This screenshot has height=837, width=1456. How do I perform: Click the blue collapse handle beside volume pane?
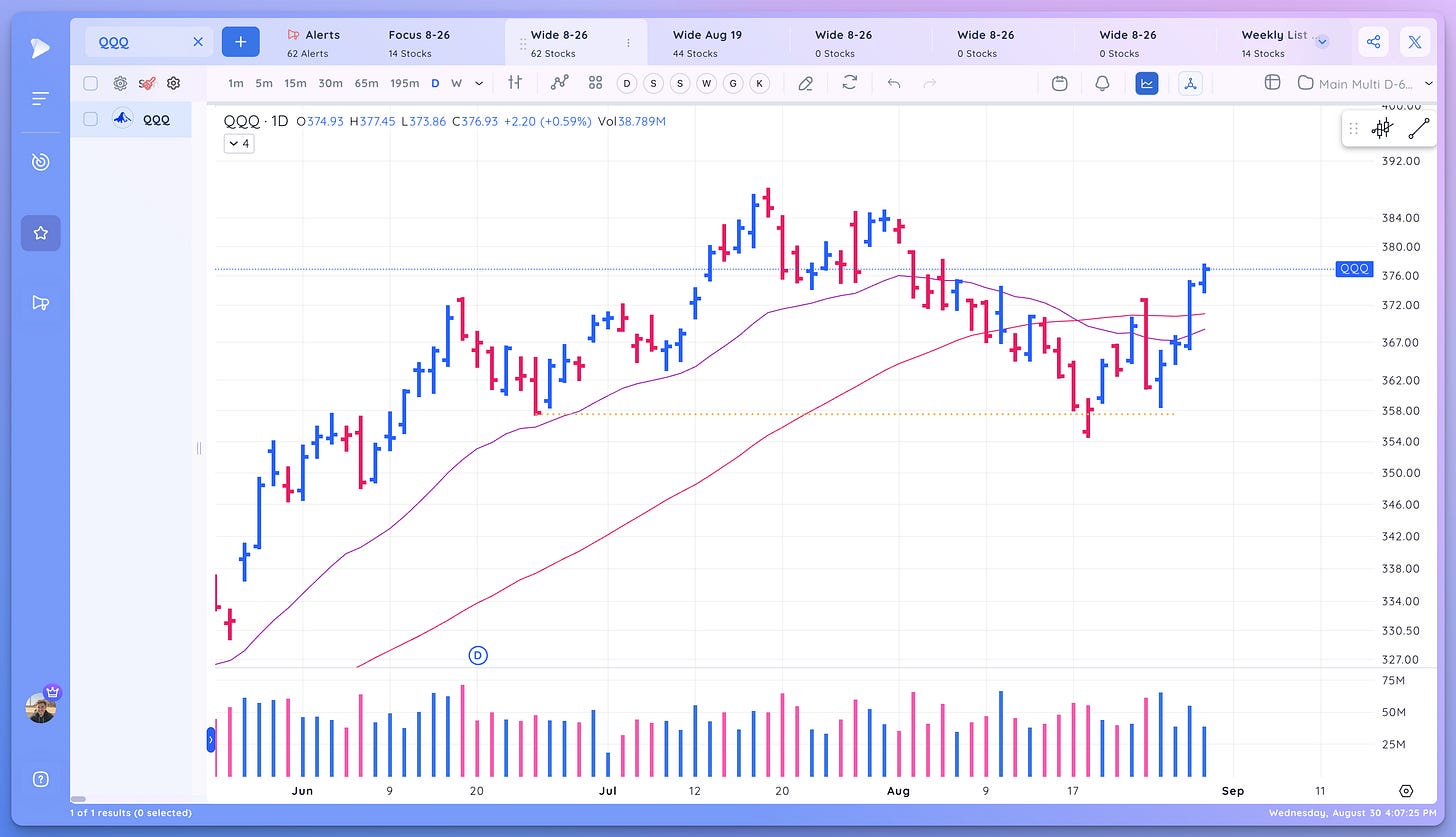[x=210, y=740]
